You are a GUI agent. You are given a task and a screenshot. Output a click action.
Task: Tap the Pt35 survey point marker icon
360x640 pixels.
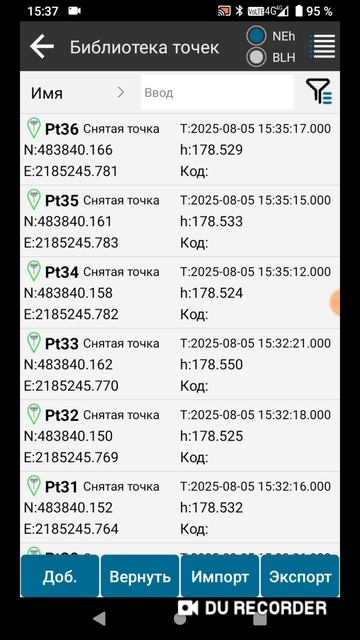(x=34, y=199)
